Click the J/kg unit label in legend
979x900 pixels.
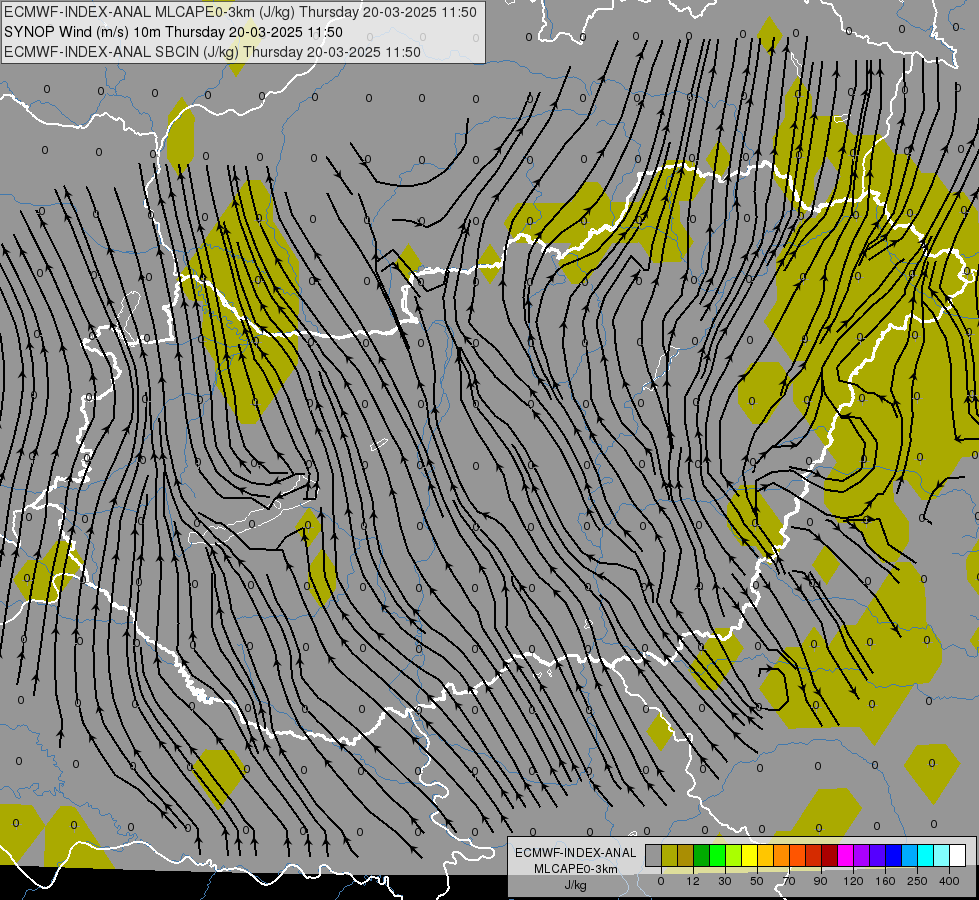(575, 885)
